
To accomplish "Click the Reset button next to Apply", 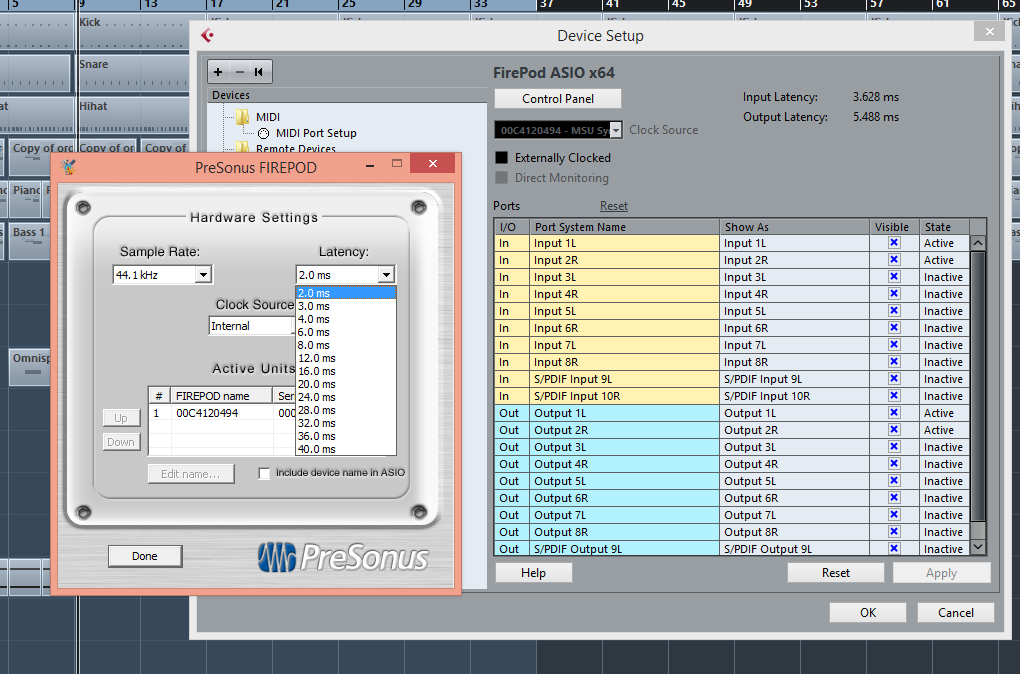I will (835, 573).
